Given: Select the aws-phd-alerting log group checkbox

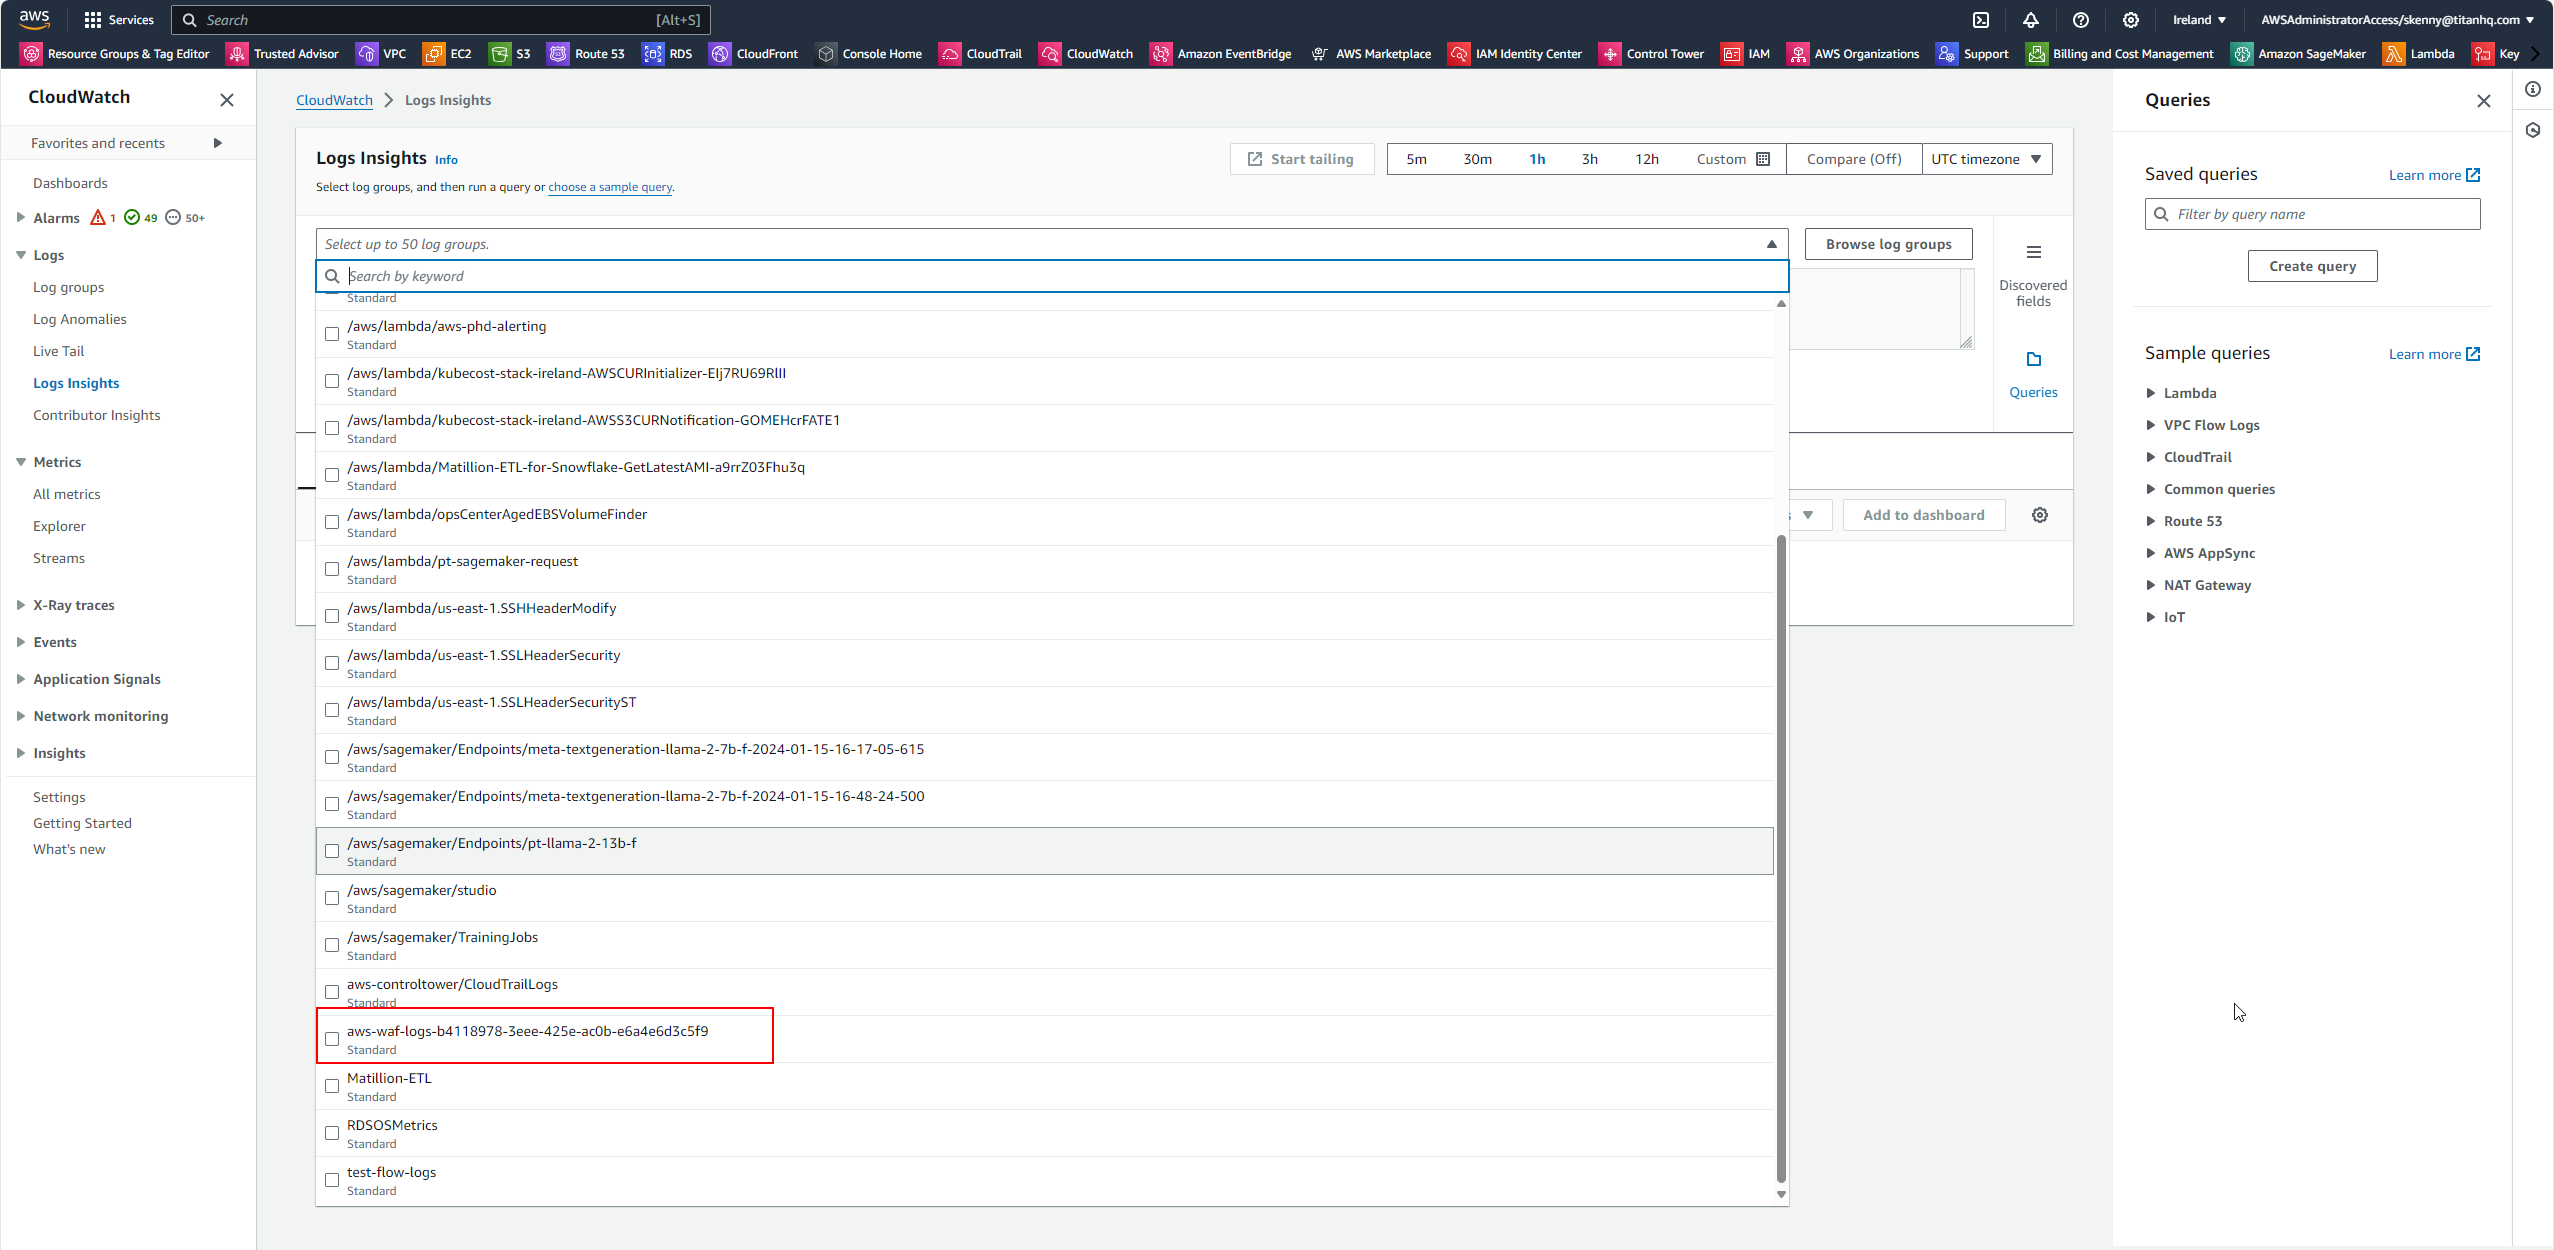Looking at the screenshot, I should (332, 334).
